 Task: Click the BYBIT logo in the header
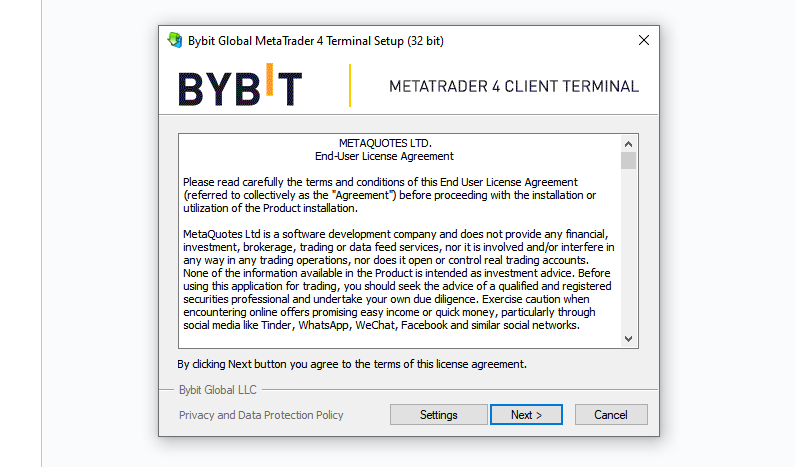click(240, 87)
